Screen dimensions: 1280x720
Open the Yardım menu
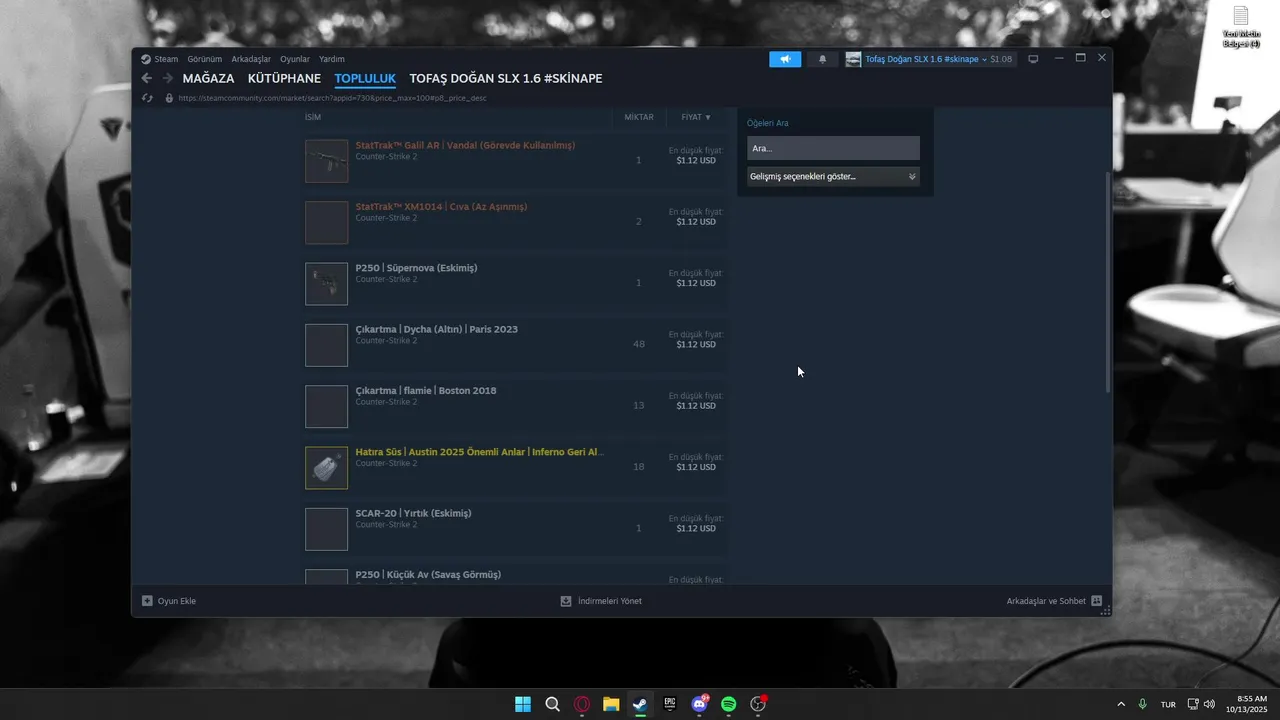click(332, 59)
